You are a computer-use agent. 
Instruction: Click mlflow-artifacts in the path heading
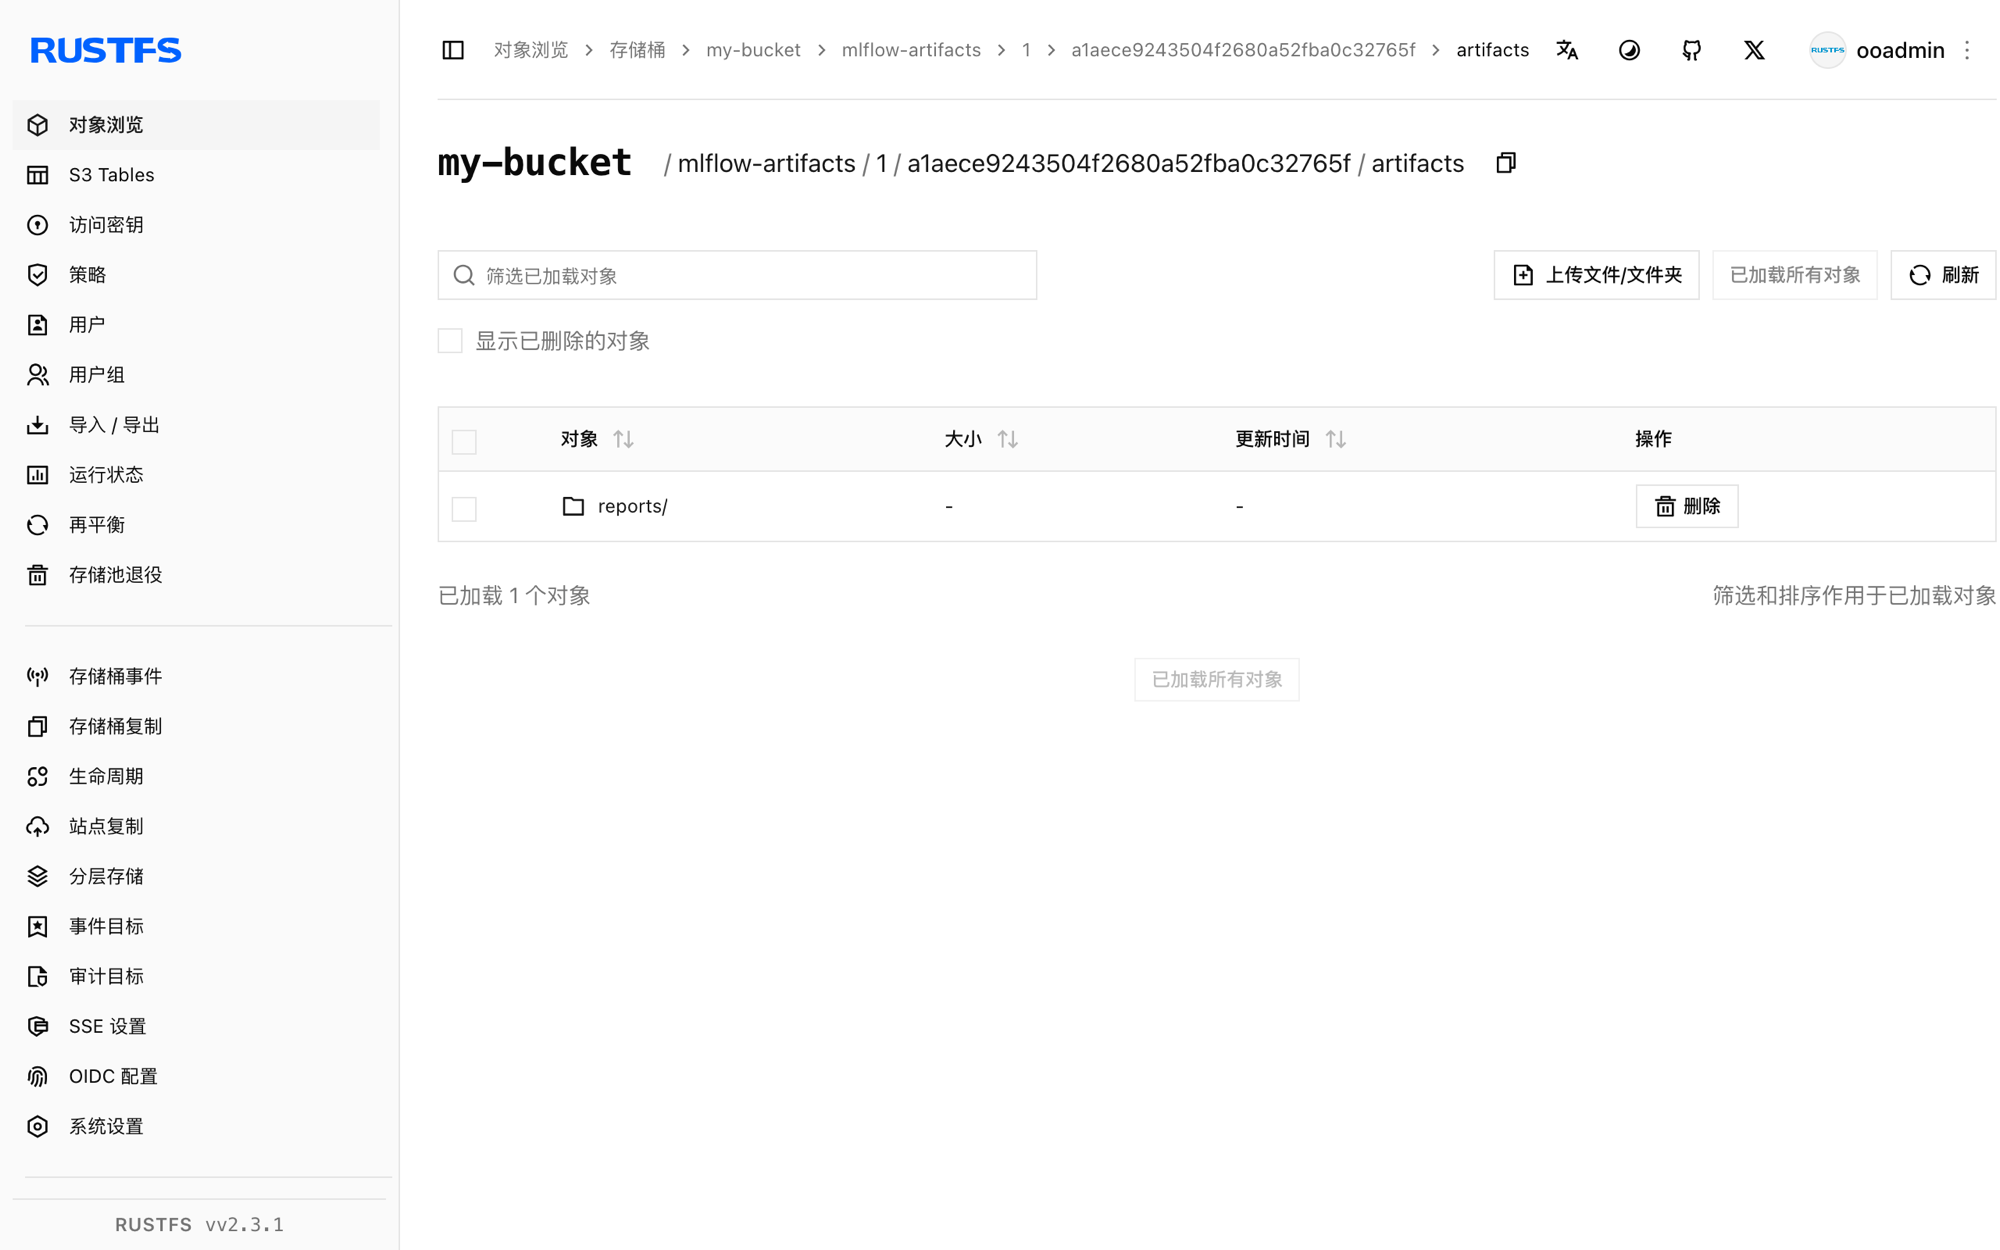click(x=766, y=163)
